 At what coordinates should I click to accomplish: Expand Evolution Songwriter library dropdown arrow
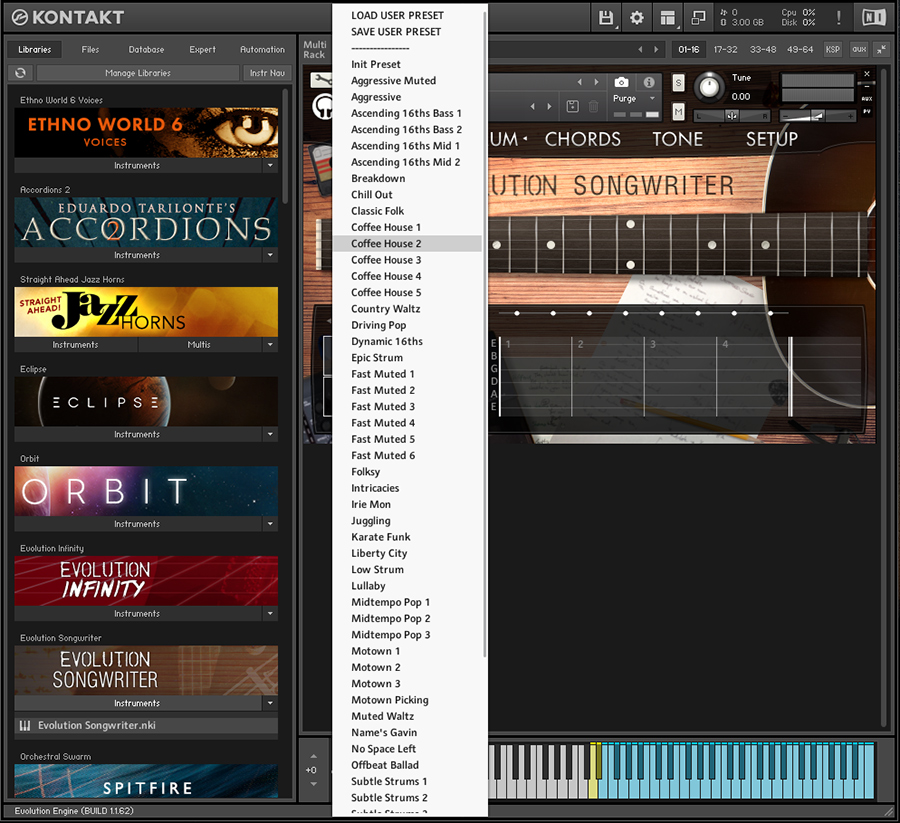tap(270, 702)
